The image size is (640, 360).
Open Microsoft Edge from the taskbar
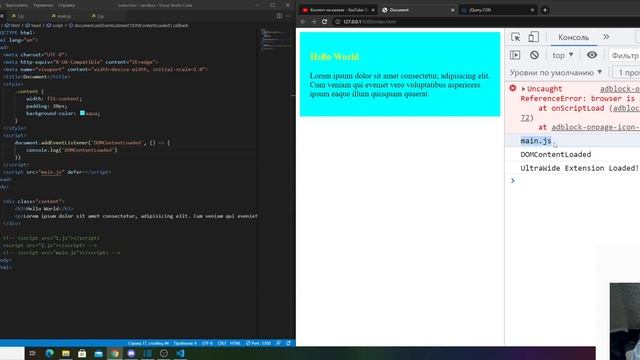[49, 353]
